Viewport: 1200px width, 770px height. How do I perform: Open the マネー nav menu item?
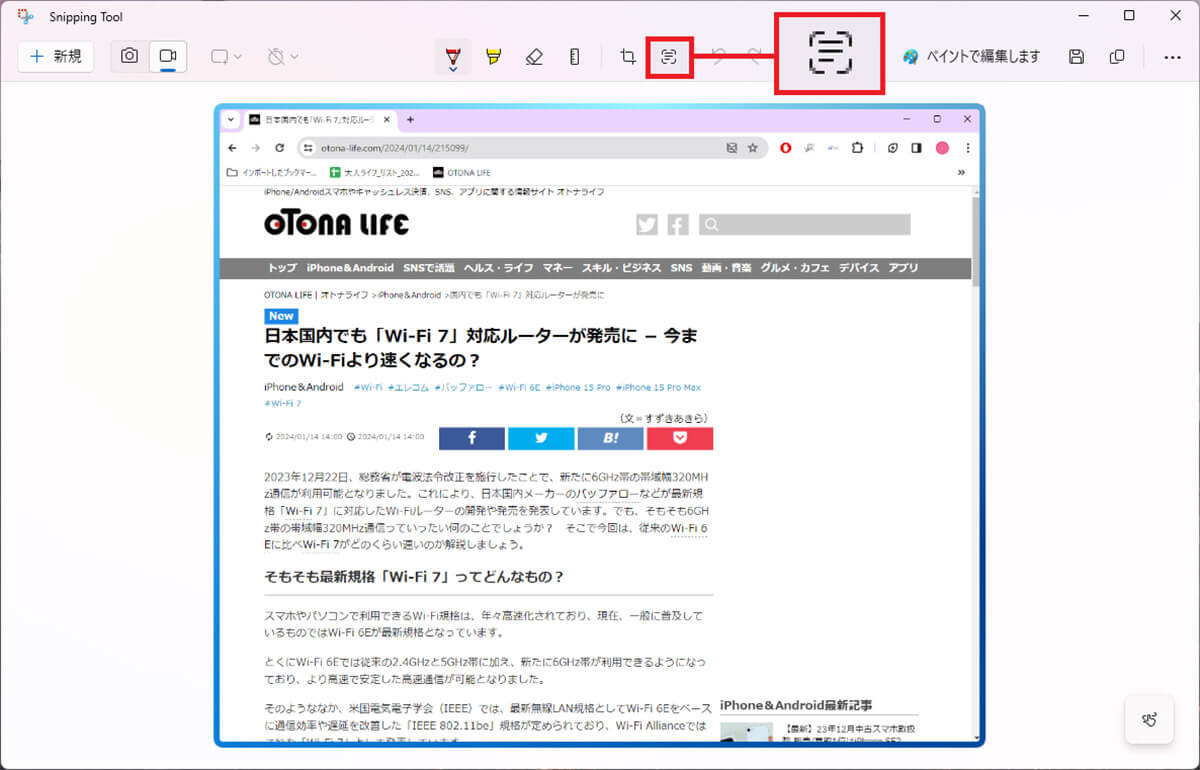pyautogui.click(x=558, y=268)
